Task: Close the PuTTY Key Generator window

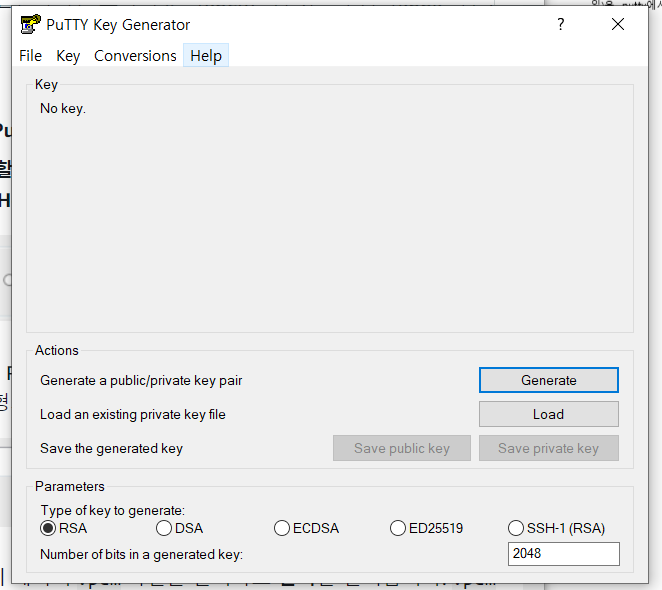Action: coord(618,24)
